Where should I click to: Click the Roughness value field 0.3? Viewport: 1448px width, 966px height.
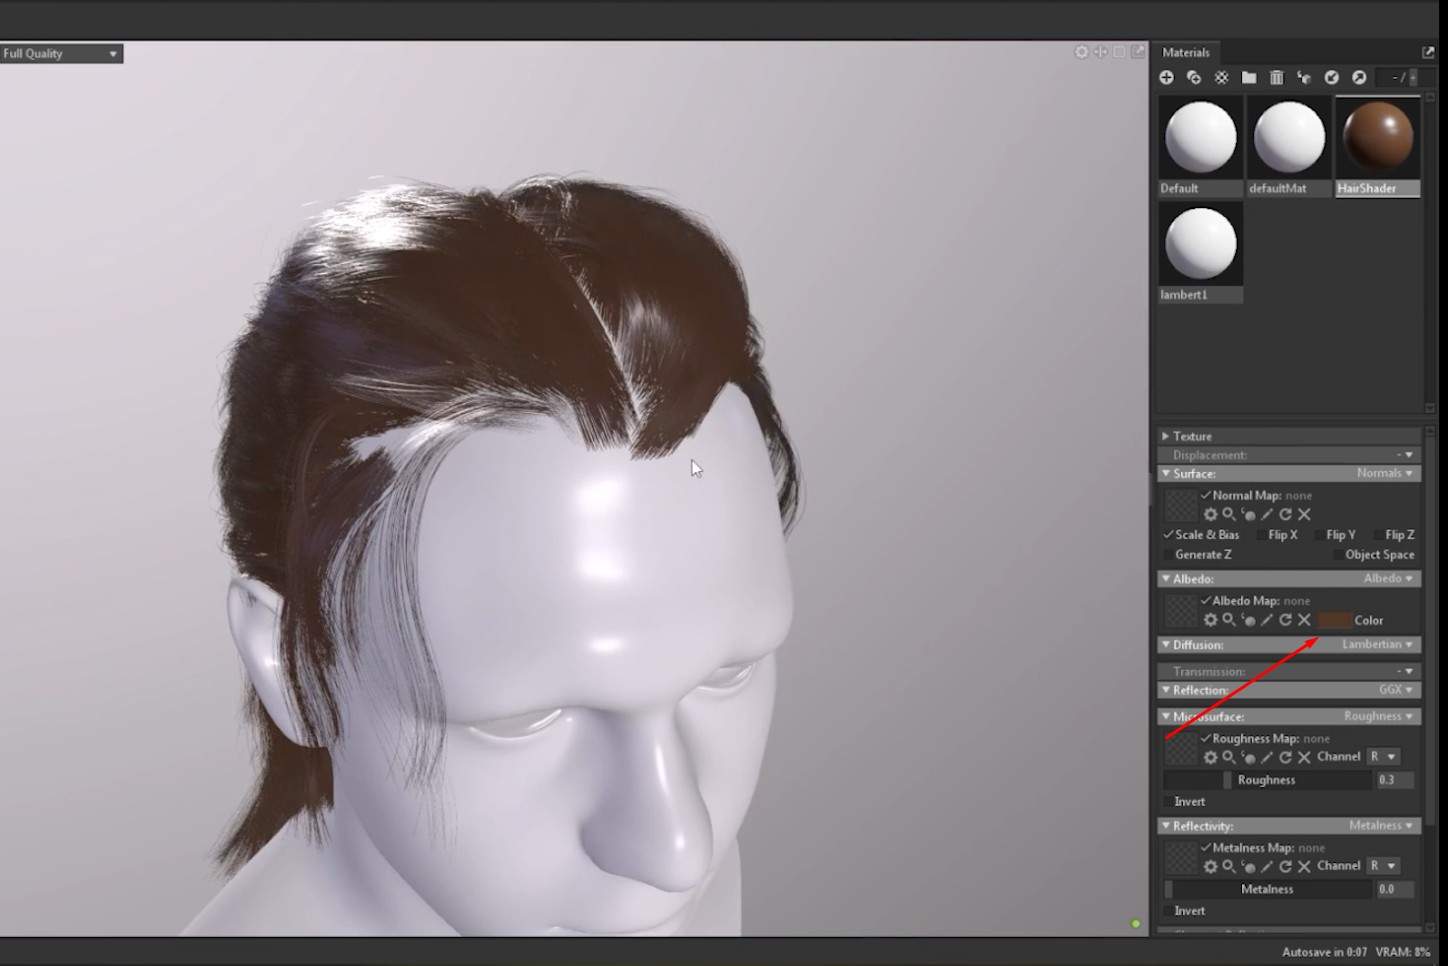click(1393, 780)
